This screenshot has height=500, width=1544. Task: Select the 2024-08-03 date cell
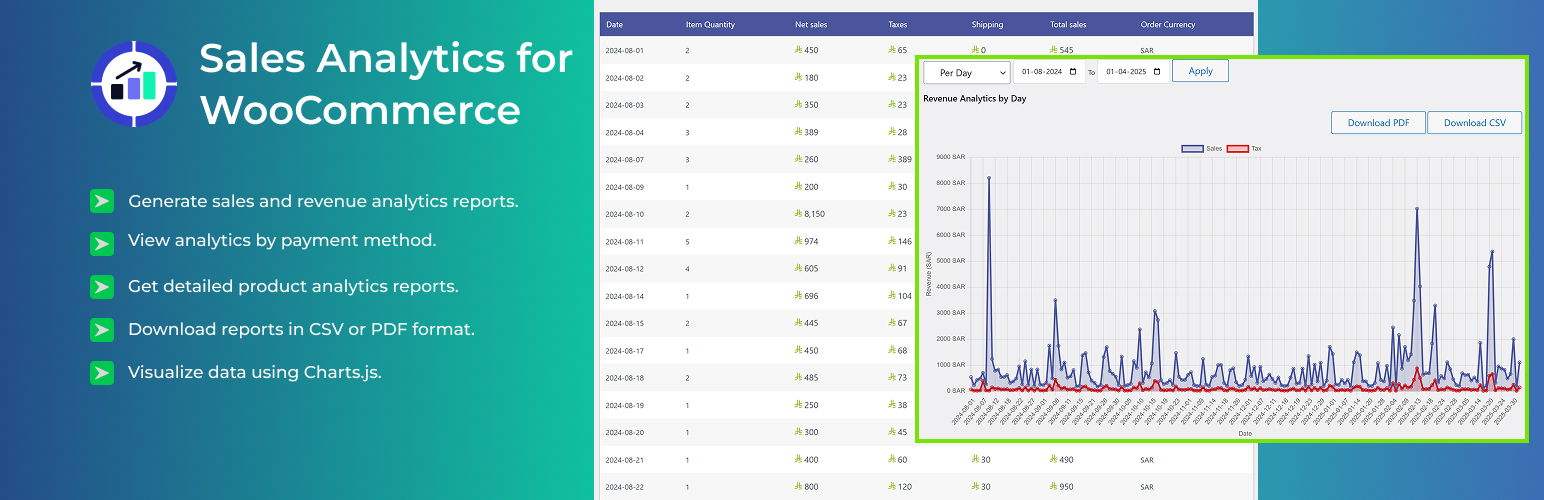point(624,105)
